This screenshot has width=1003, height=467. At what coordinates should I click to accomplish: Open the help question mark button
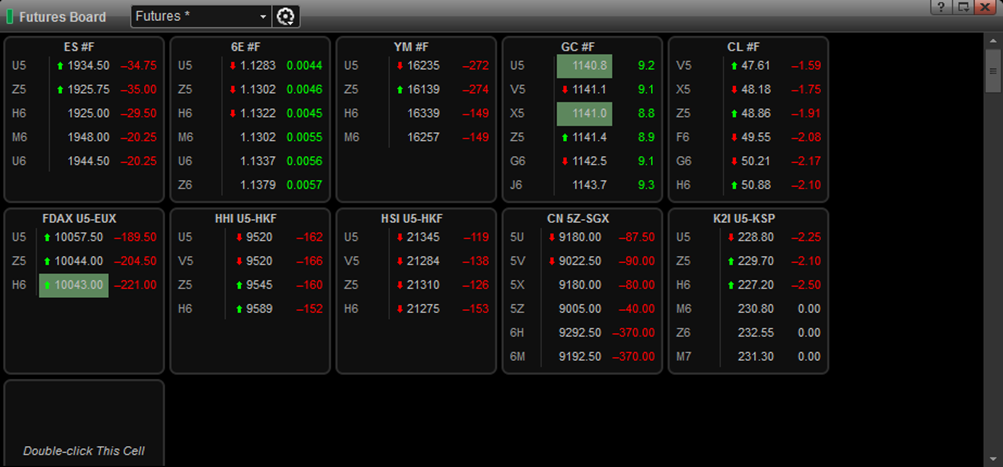pyautogui.click(x=940, y=7)
